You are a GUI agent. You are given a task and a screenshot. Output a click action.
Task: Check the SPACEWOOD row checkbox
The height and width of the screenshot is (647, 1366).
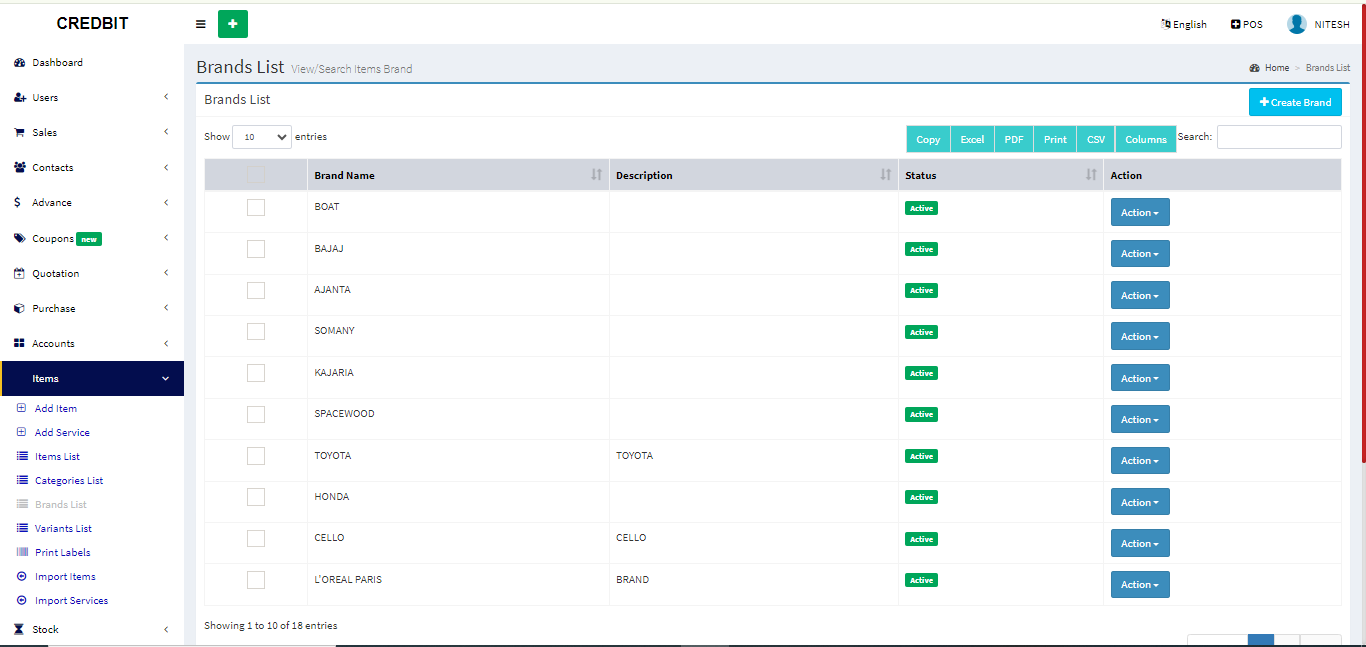click(256, 414)
